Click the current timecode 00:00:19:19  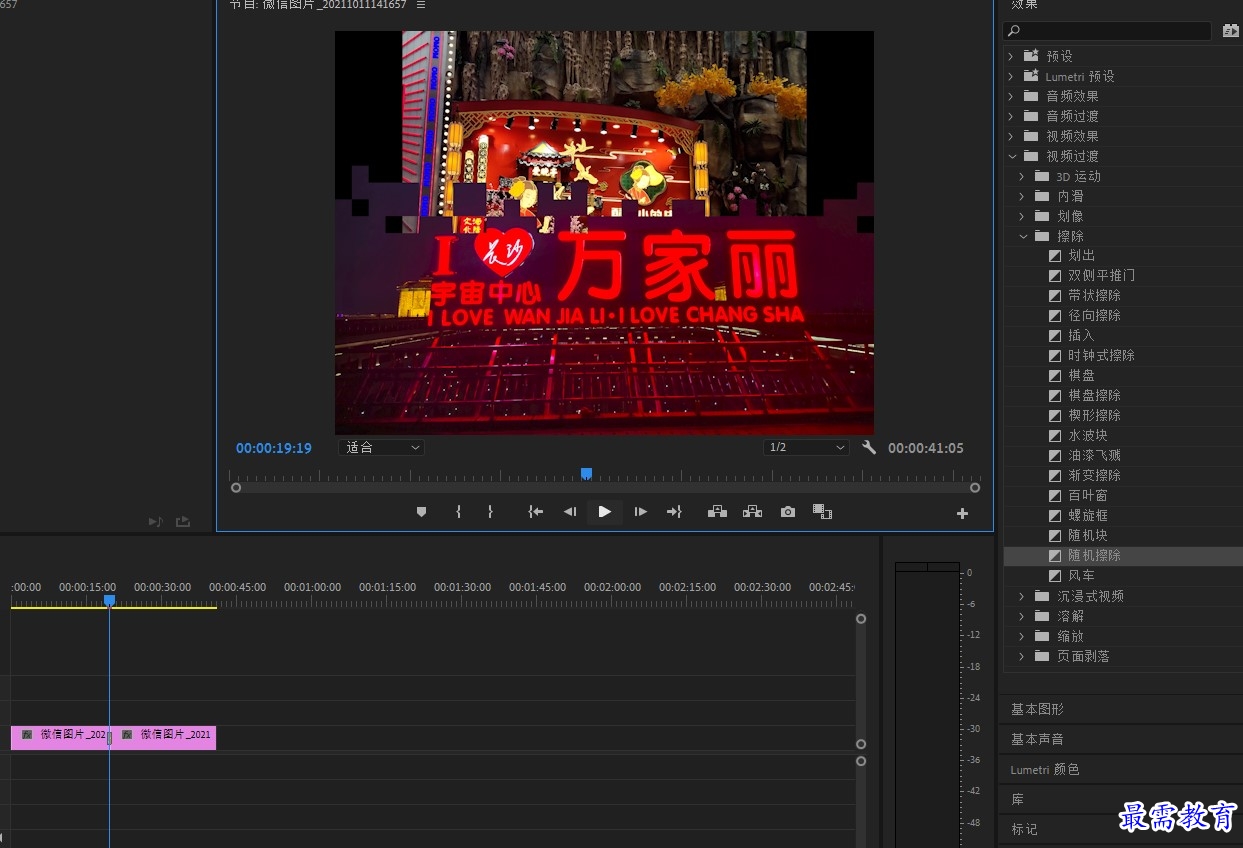[x=274, y=448]
